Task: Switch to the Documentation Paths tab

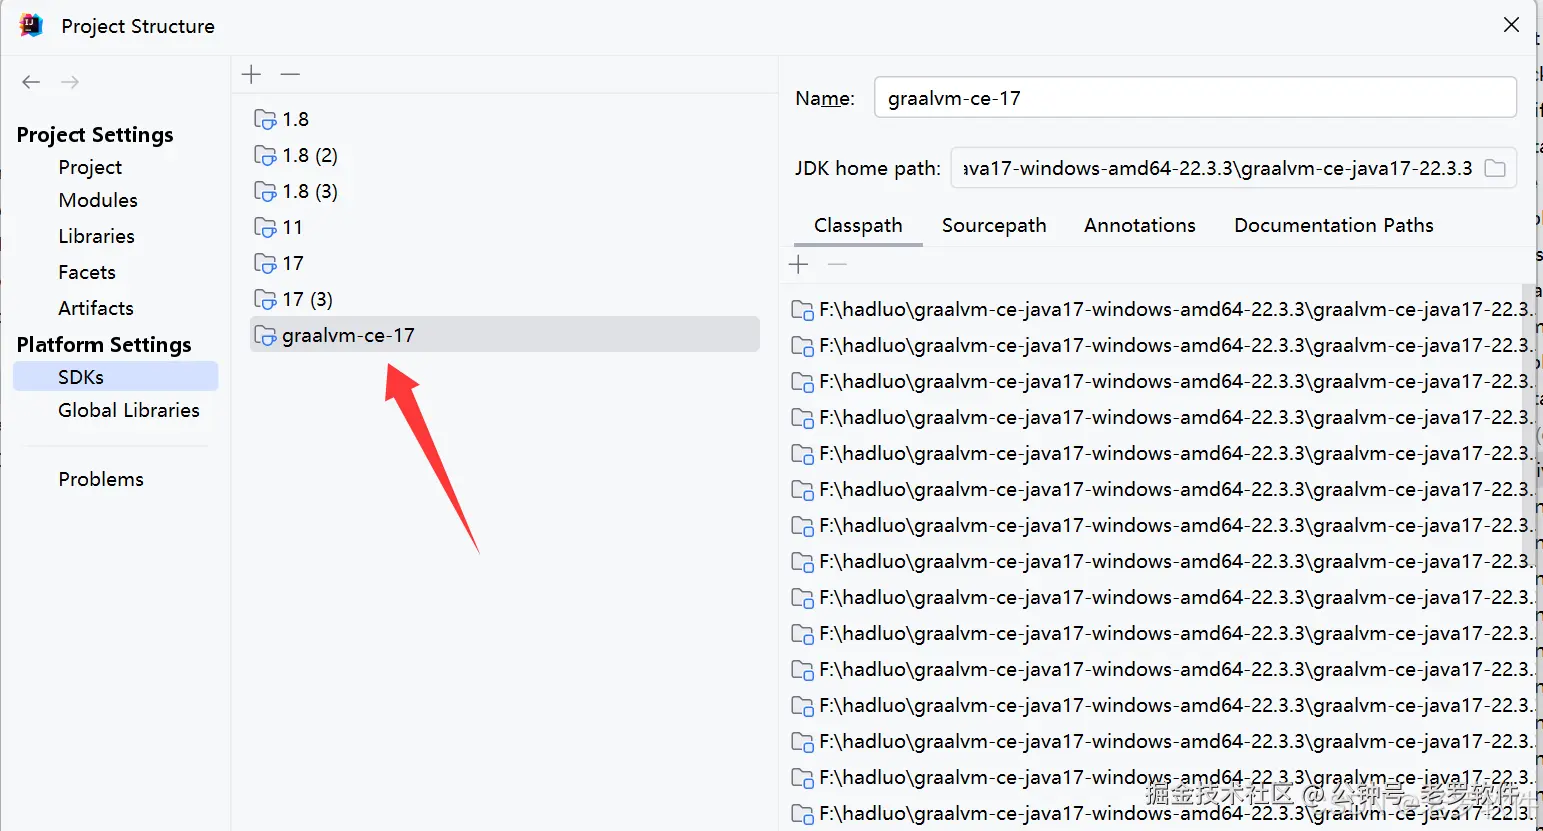Action: coord(1334,225)
